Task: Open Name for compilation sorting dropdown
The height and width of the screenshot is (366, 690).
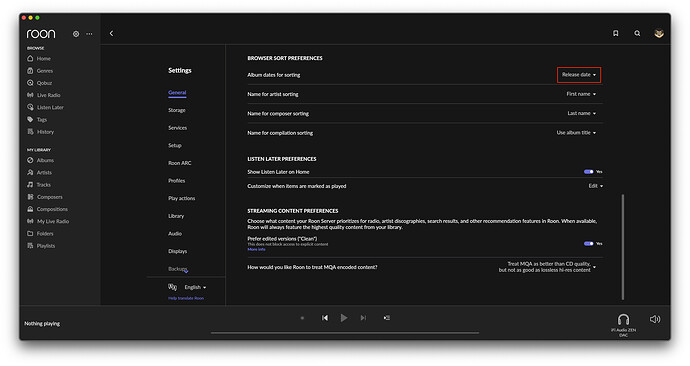Action: (x=576, y=133)
